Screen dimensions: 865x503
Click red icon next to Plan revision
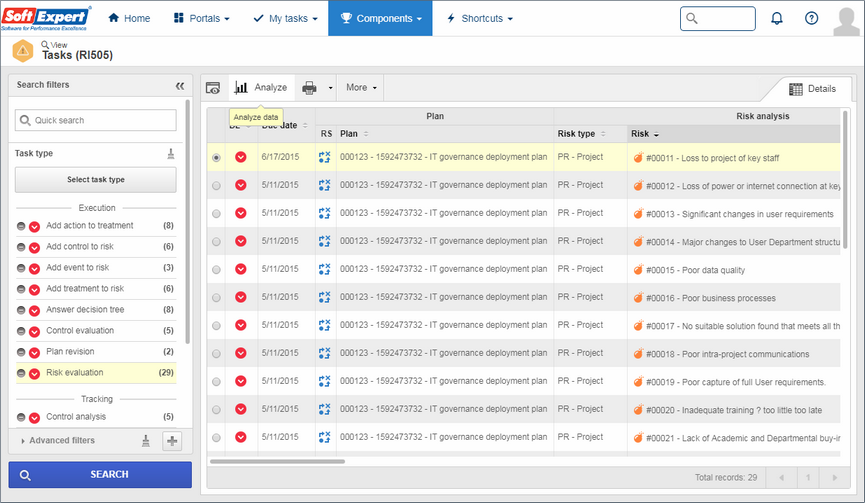34,352
